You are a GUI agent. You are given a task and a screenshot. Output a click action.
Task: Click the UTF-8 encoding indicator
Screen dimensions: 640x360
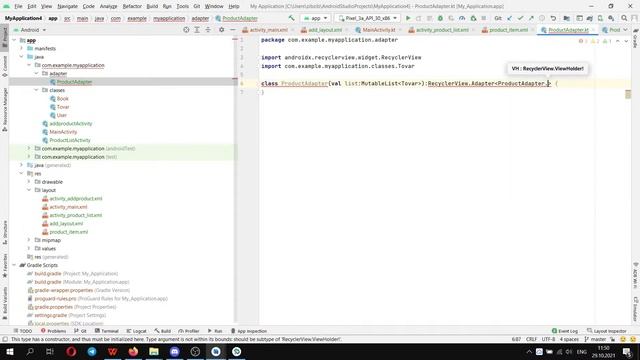[548, 339]
